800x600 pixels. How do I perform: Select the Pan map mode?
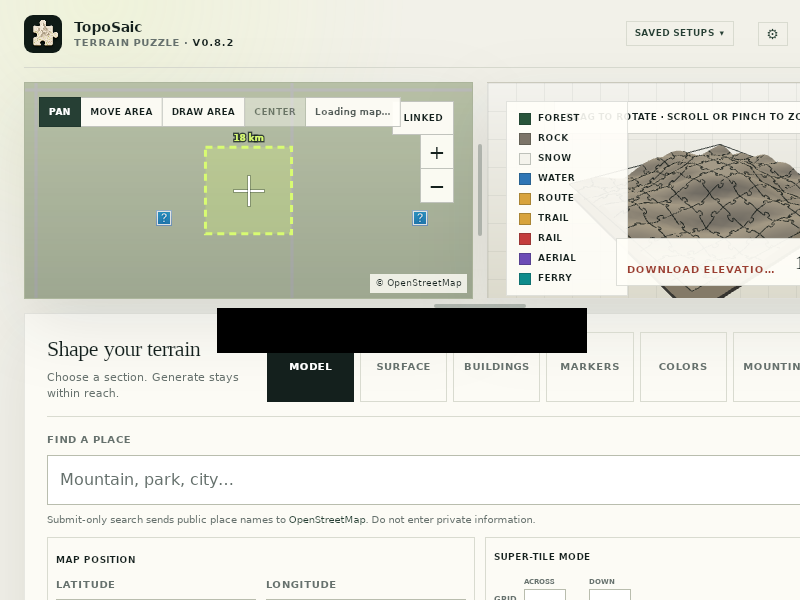[x=60, y=112]
